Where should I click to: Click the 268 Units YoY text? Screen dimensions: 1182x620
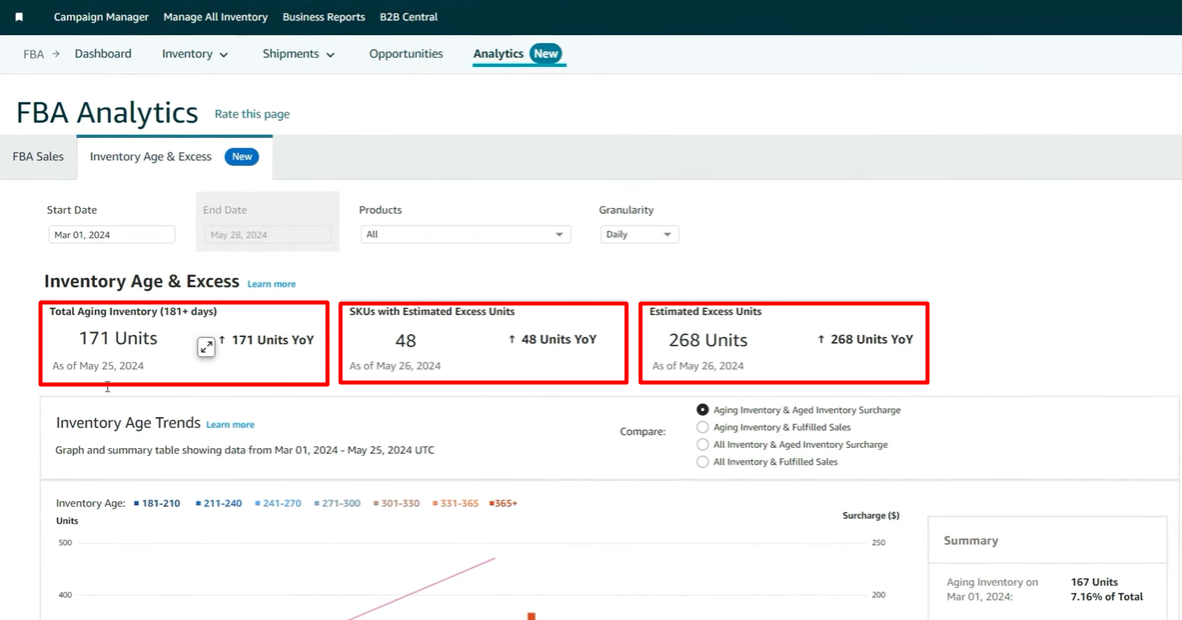pyautogui.click(x=871, y=339)
